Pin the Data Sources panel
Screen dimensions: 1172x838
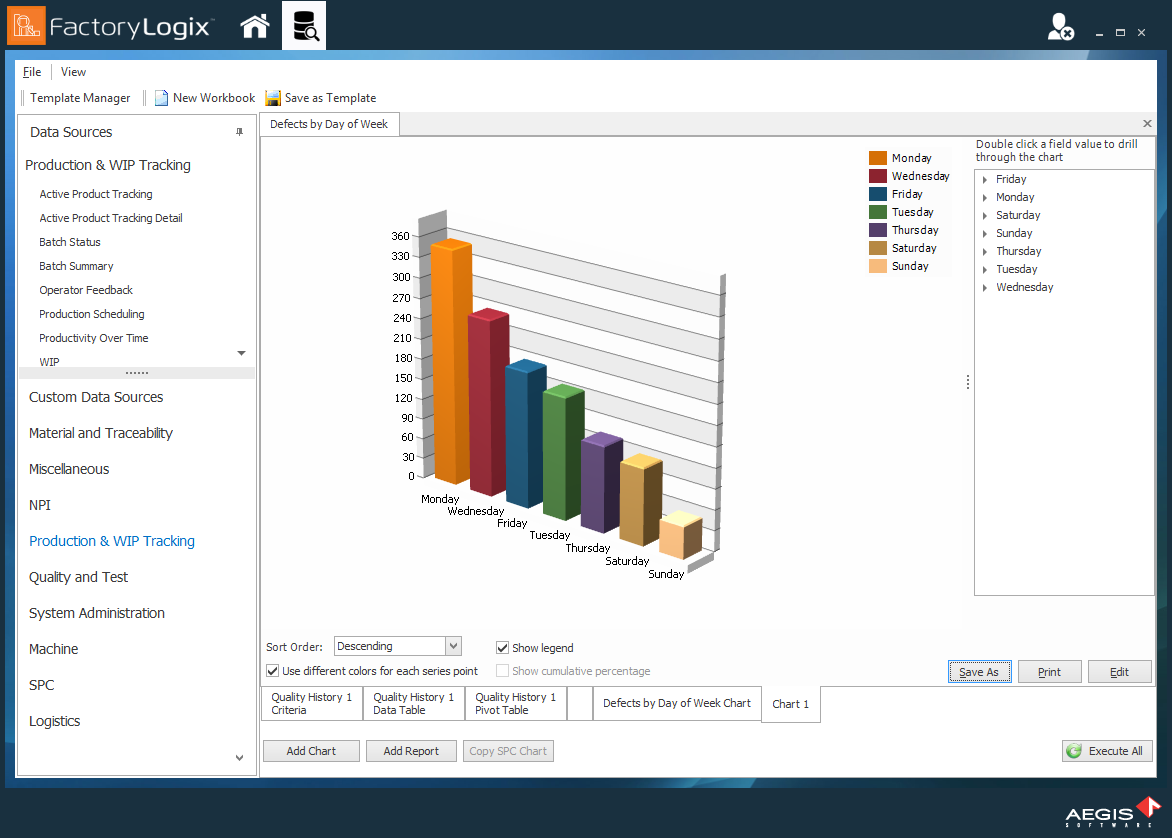[240, 131]
